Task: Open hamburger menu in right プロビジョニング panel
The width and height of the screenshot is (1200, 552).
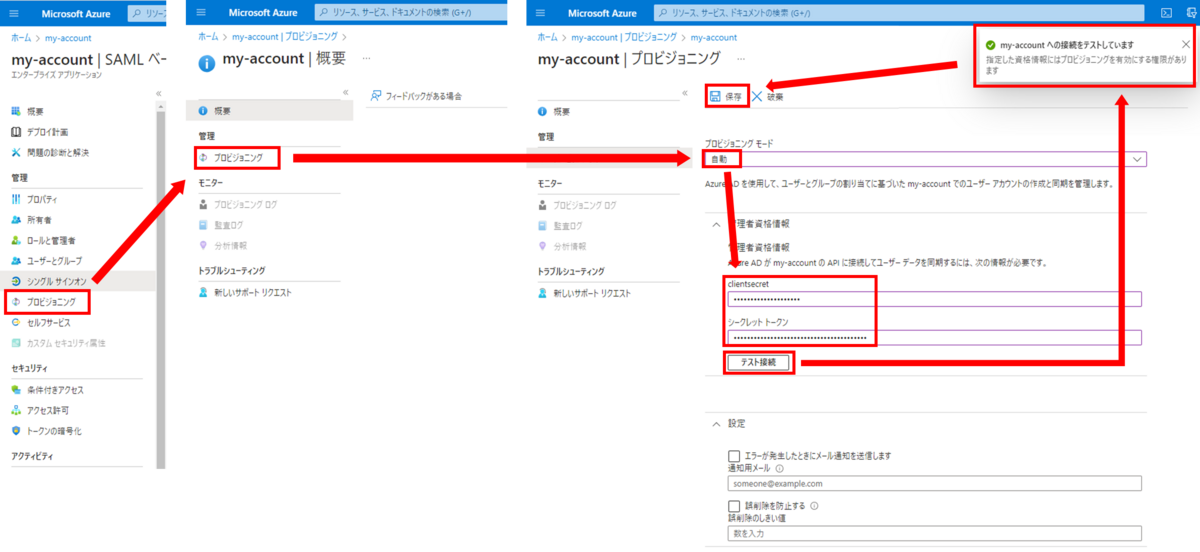Action: tap(541, 13)
